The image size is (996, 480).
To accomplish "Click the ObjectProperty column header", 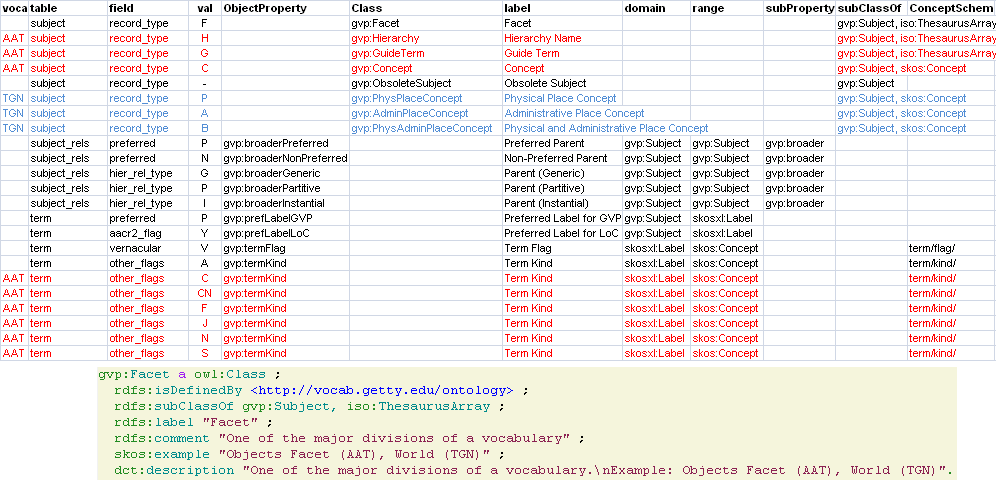I will tap(265, 8).
